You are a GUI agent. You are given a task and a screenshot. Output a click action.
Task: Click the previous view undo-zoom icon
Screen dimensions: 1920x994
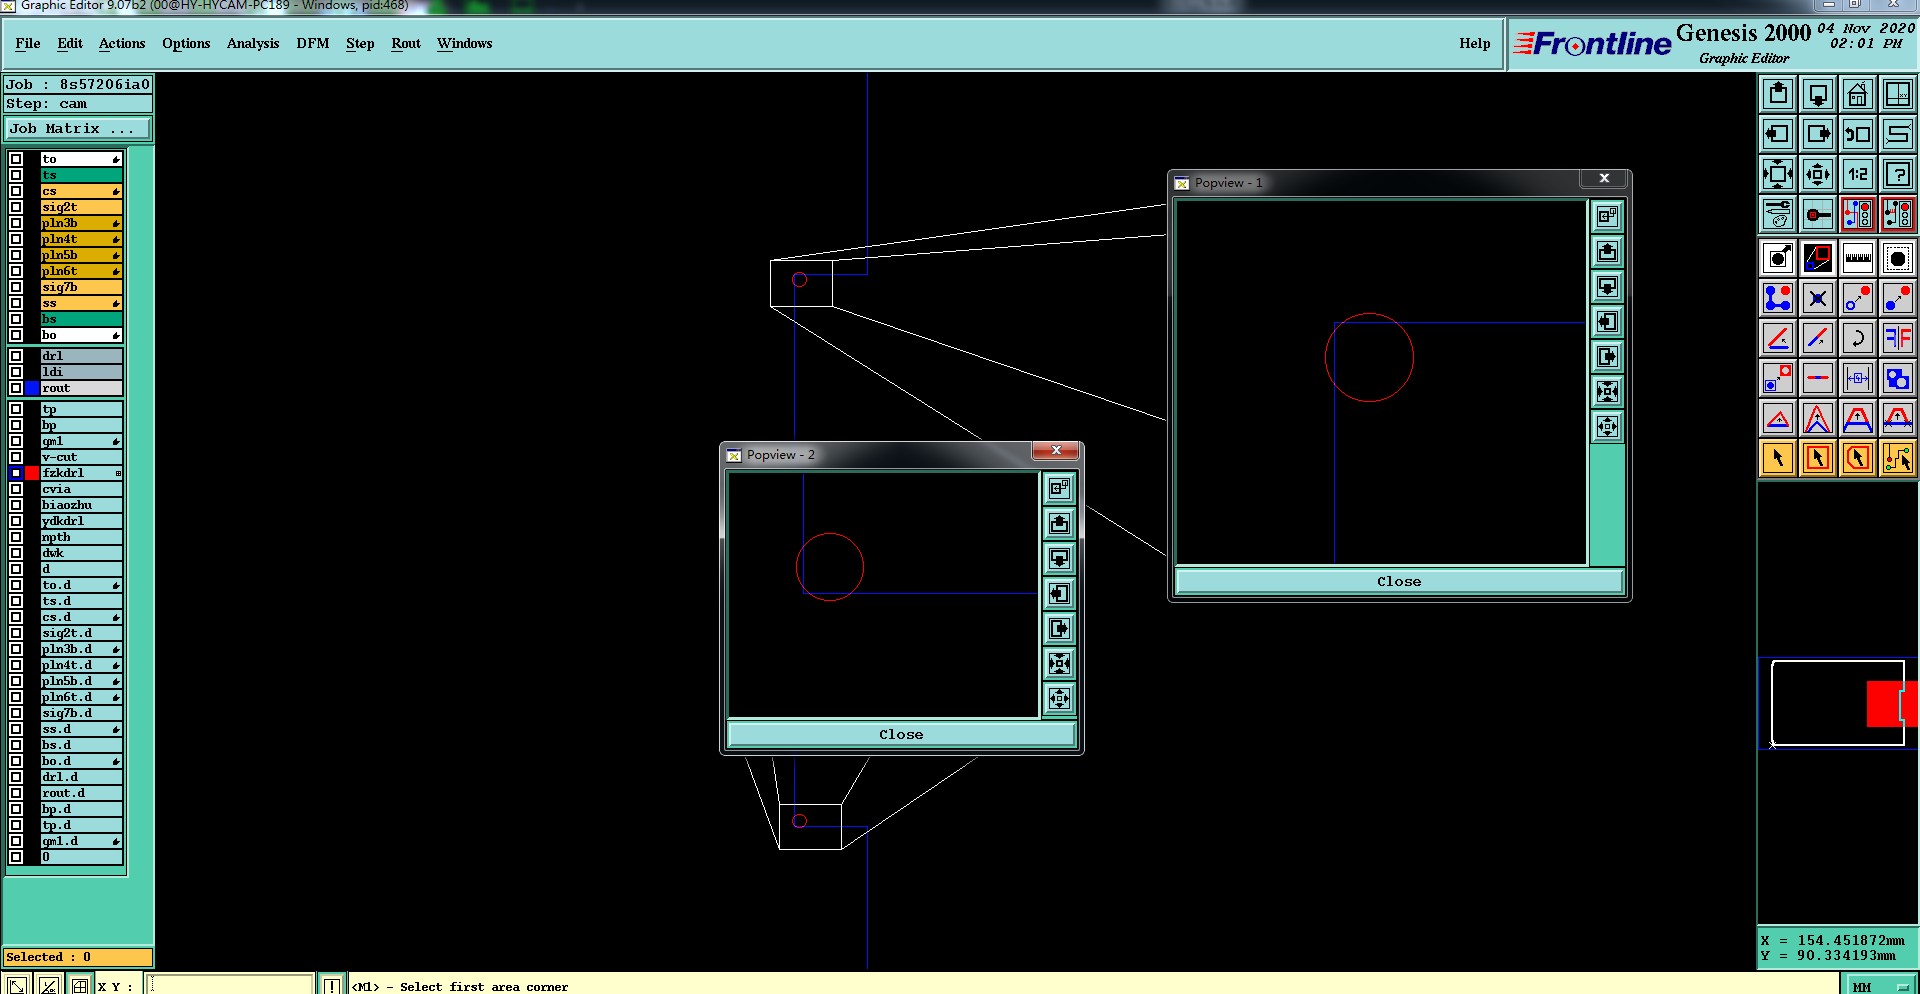(x=1858, y=134)
